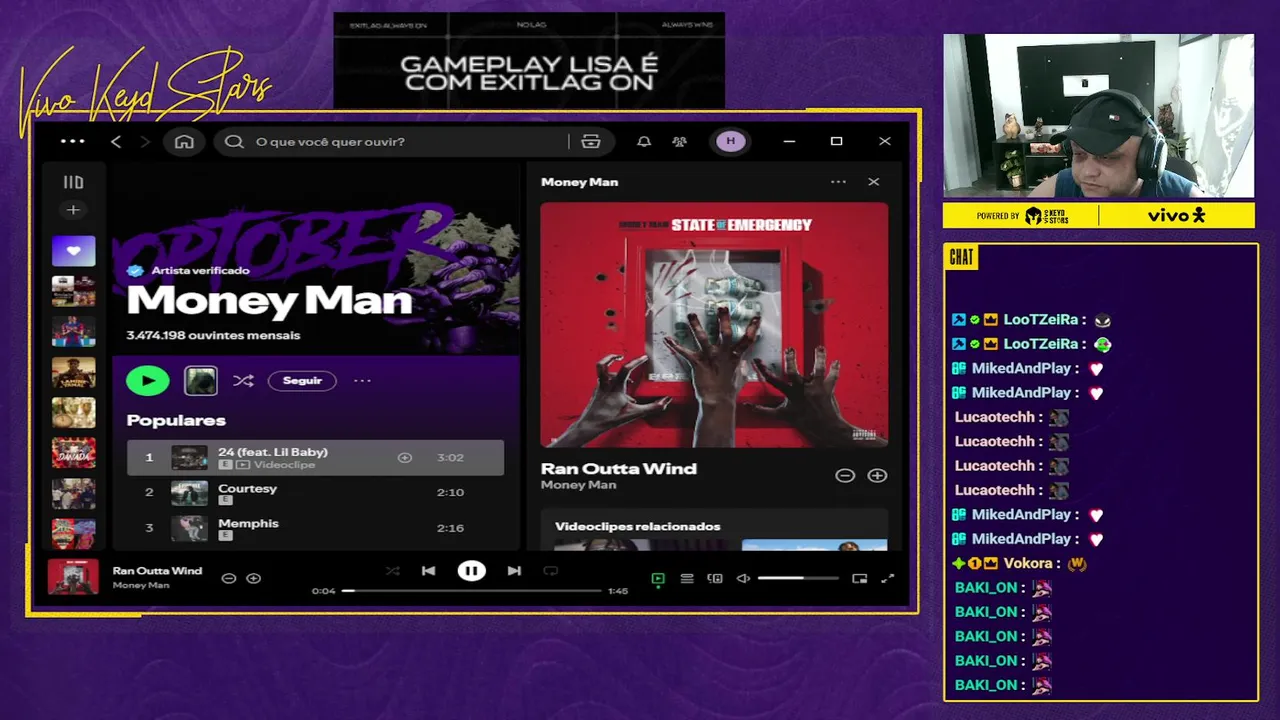Pause the current song
This screenshot has width=1280, height=720.
[471, 571]
